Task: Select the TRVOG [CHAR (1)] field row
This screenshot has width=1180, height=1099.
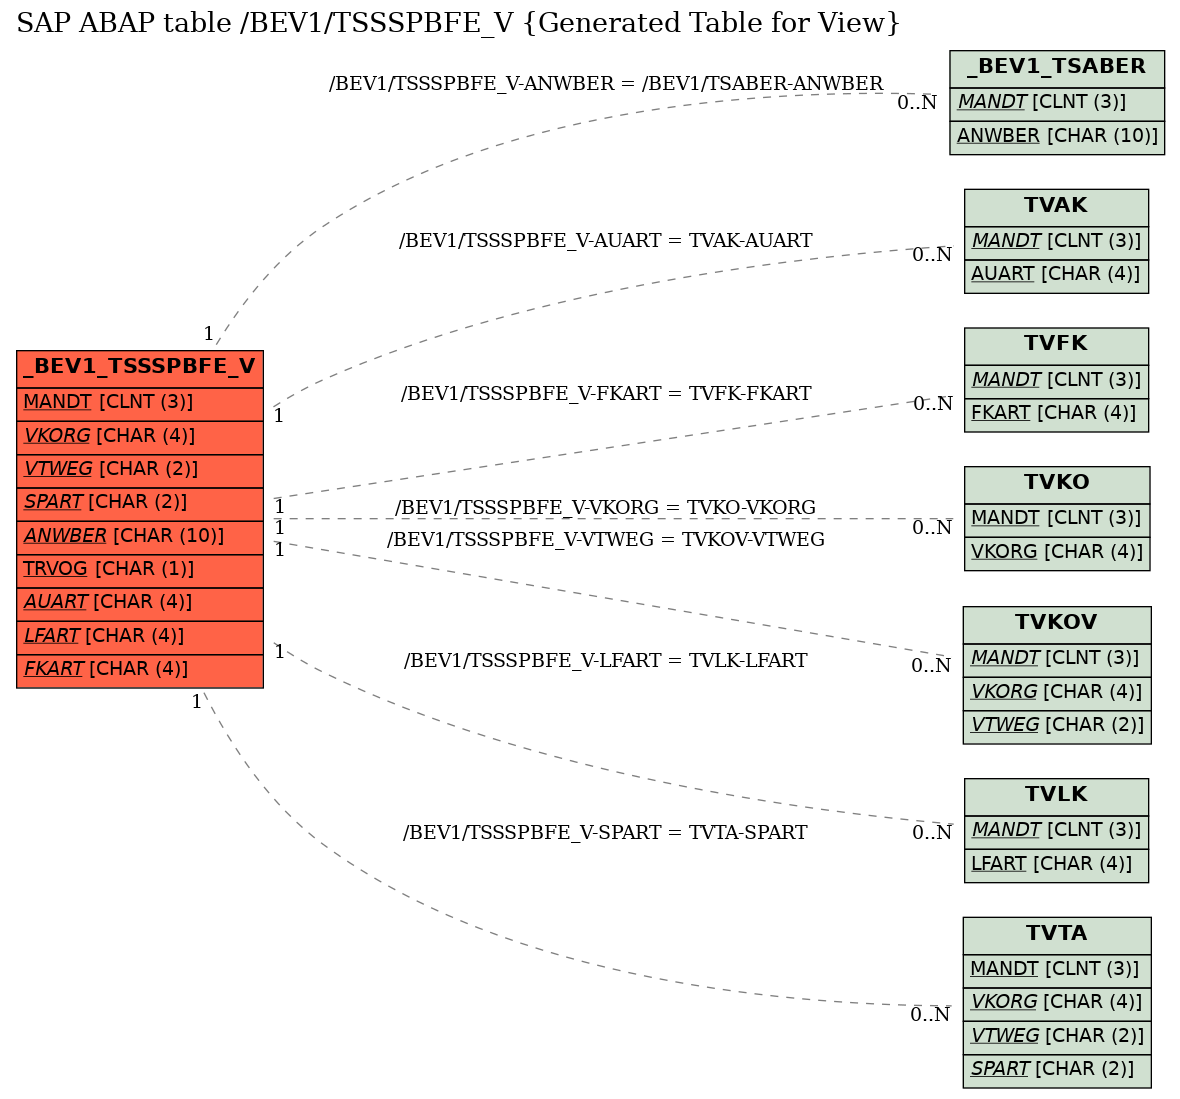Action: [140, 571]
